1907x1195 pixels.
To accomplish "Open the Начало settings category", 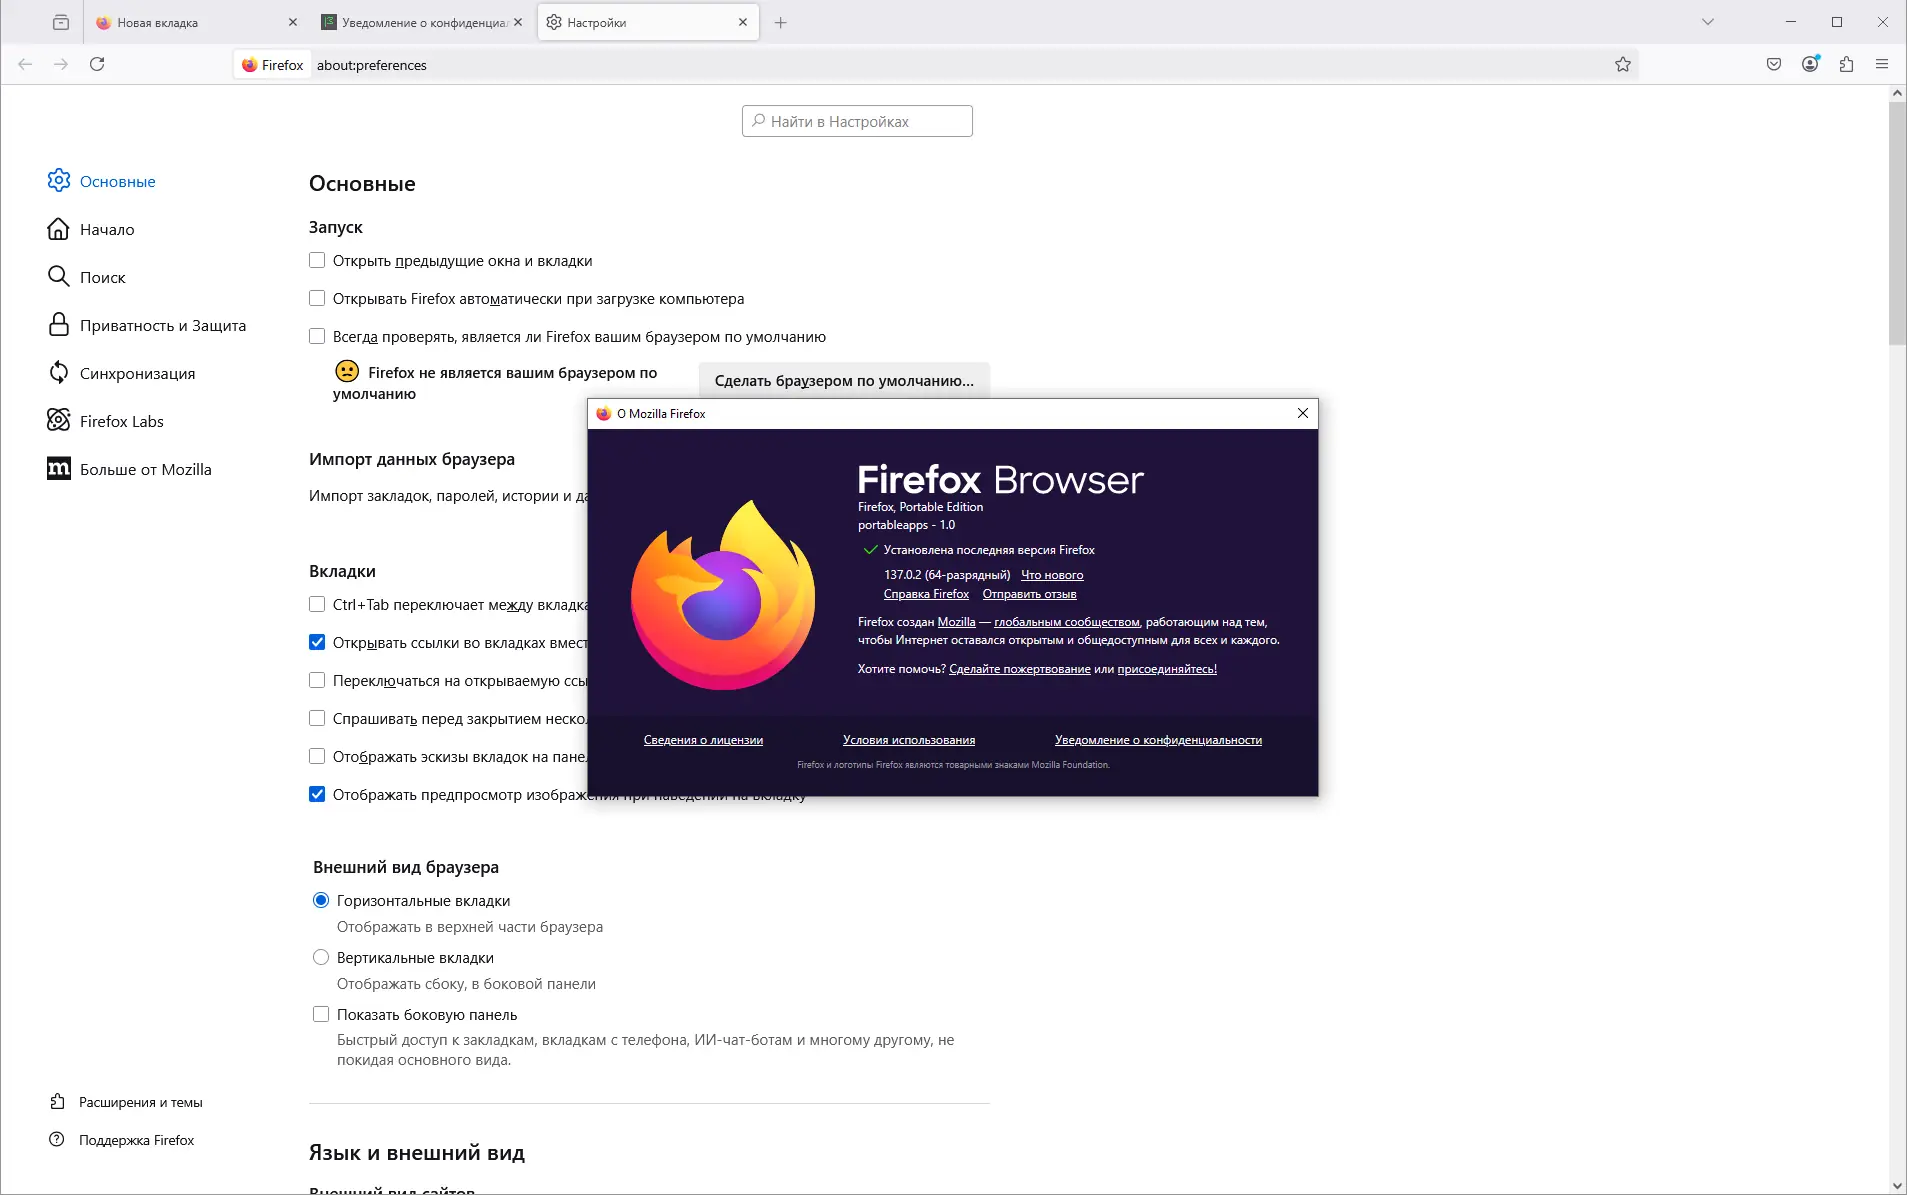I will coord(91,229).
